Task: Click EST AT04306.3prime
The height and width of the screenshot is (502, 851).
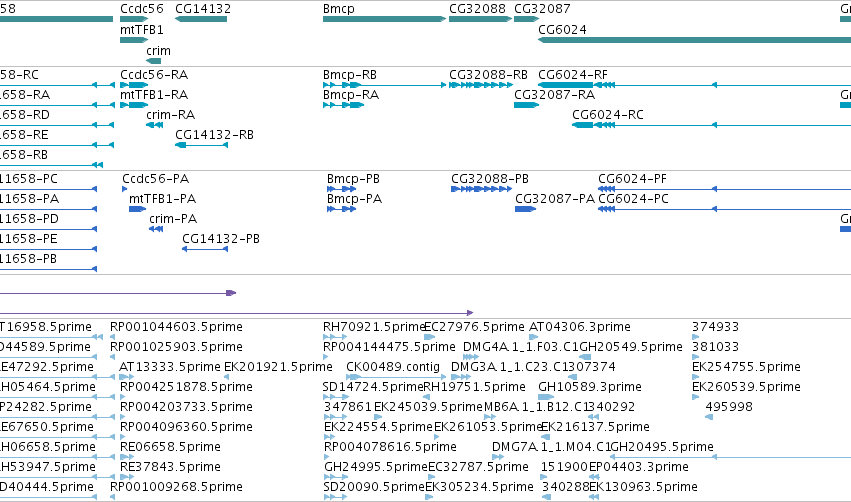Action: click(580, 327)
